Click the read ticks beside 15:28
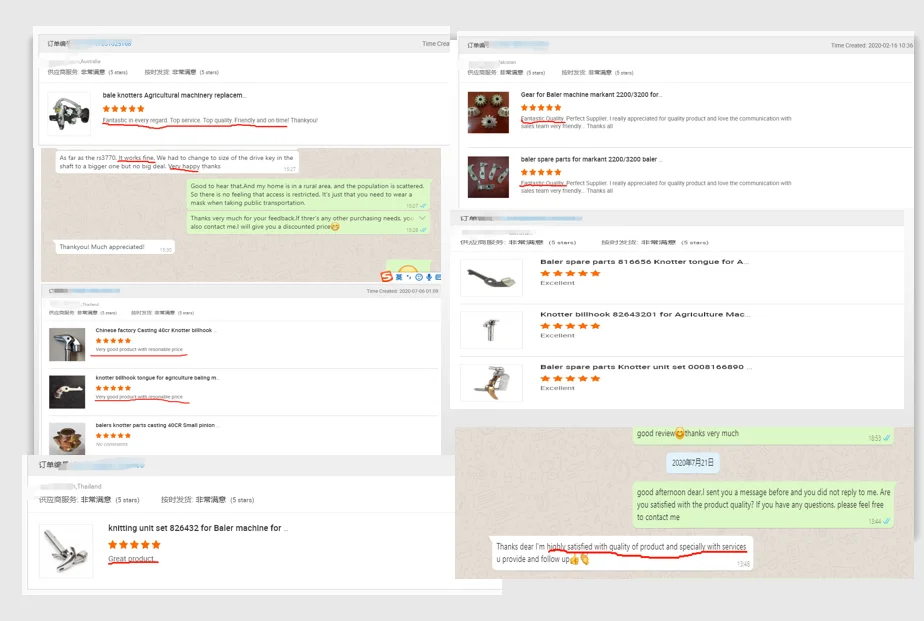This screenshot has height=621, width=924. 423,230
